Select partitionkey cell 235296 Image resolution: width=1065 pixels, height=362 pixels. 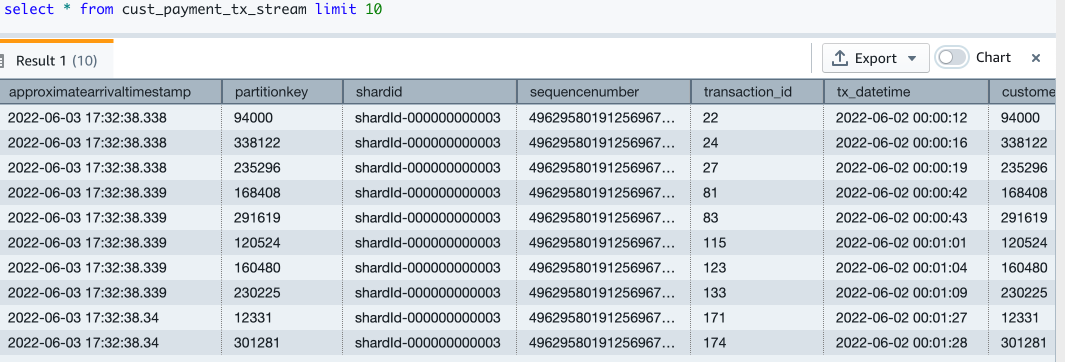click(283, 168)
